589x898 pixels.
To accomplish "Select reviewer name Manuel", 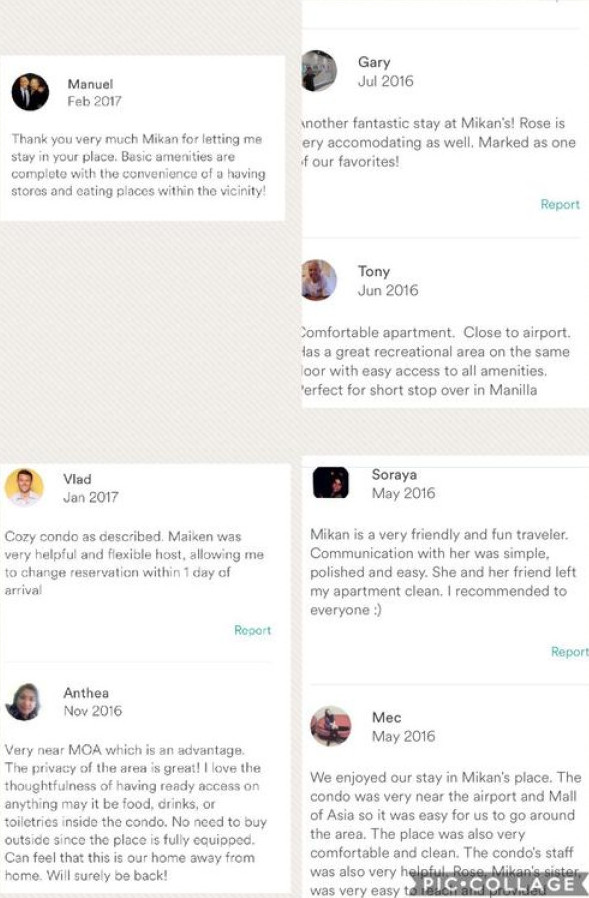I will pyautogui.click(x=91, y=84).
